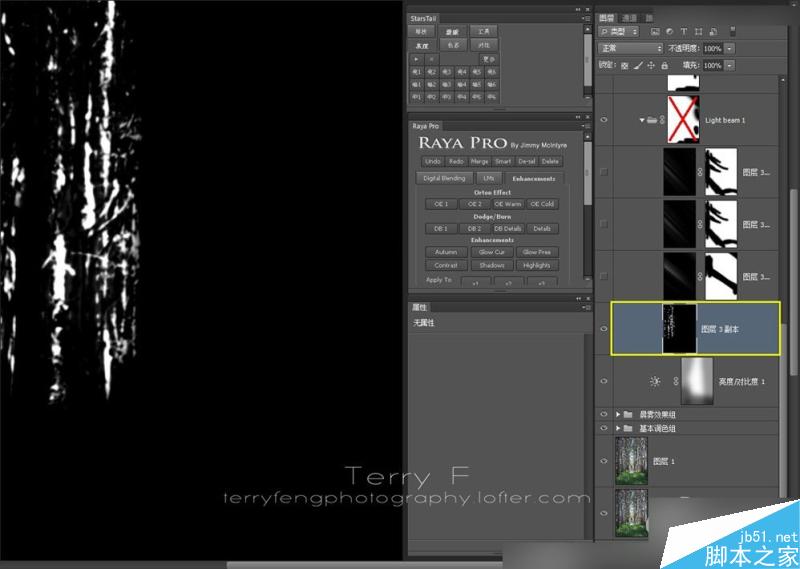This screenshot has width=800, height=569.
Task: Filter layers by shape layer icon
Action: coord(698,32)
